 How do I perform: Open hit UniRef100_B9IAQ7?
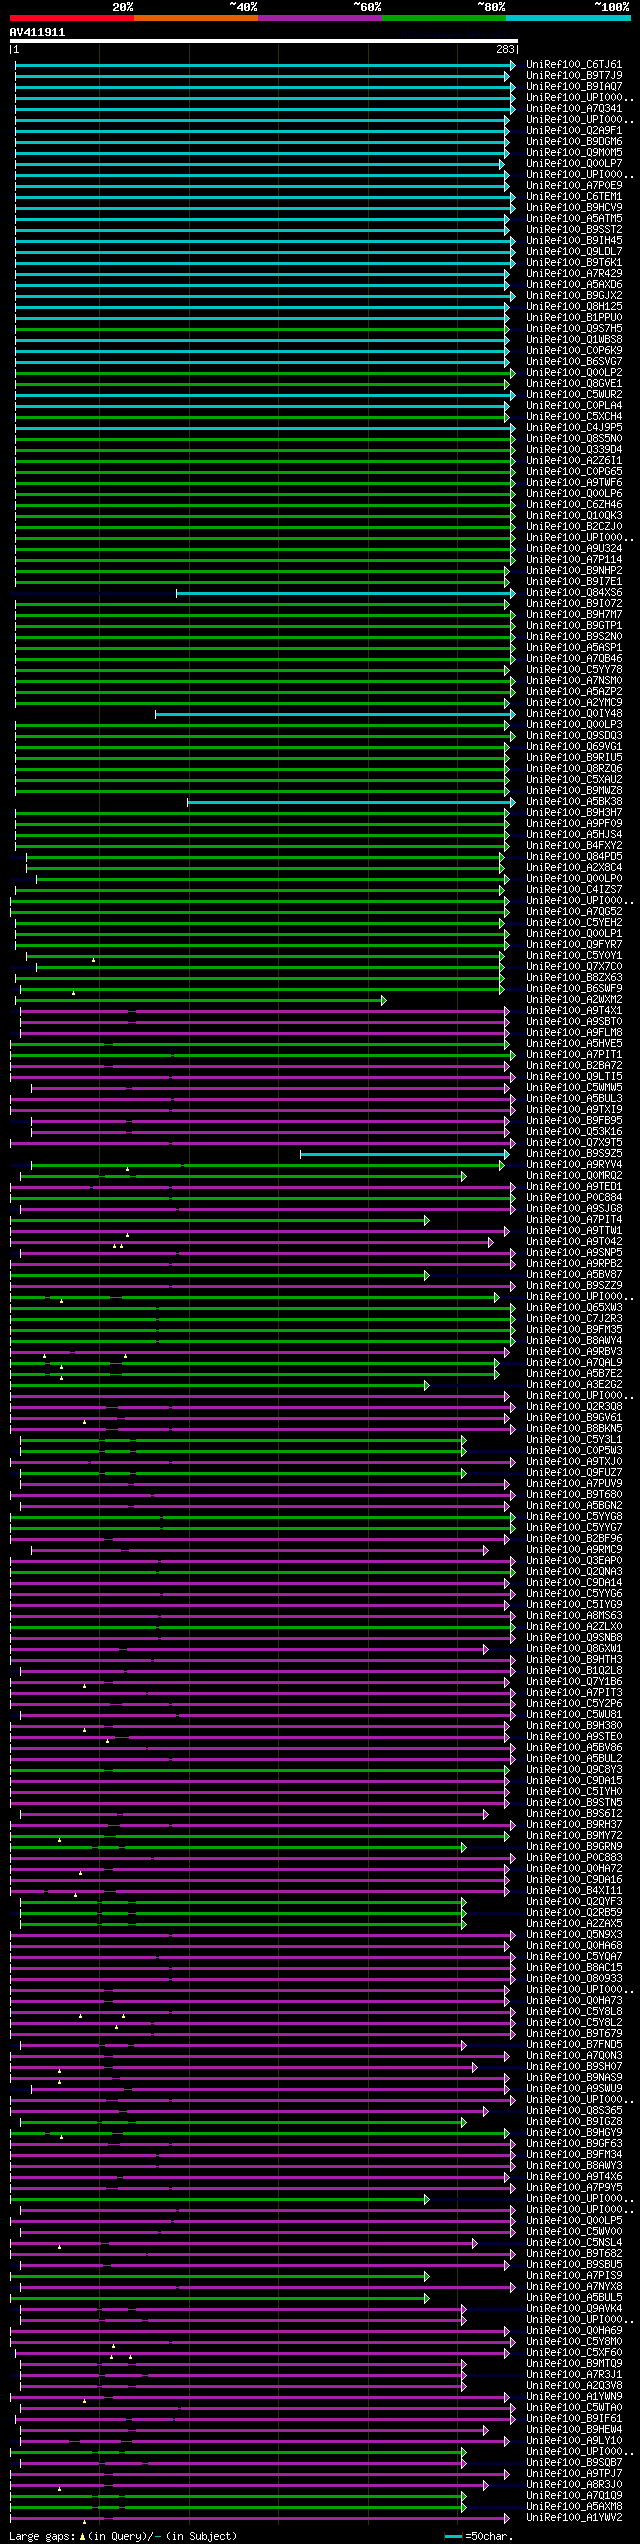click(x=574, y=87)
